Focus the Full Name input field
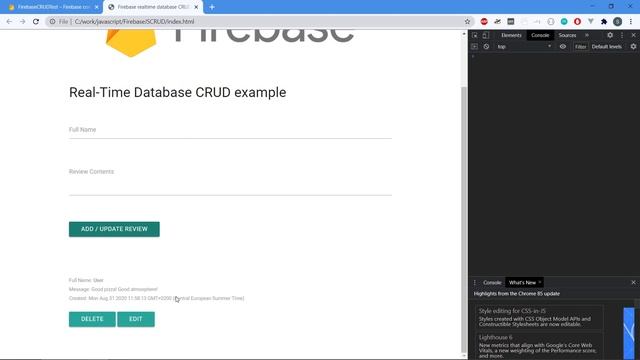 (230, 130)
